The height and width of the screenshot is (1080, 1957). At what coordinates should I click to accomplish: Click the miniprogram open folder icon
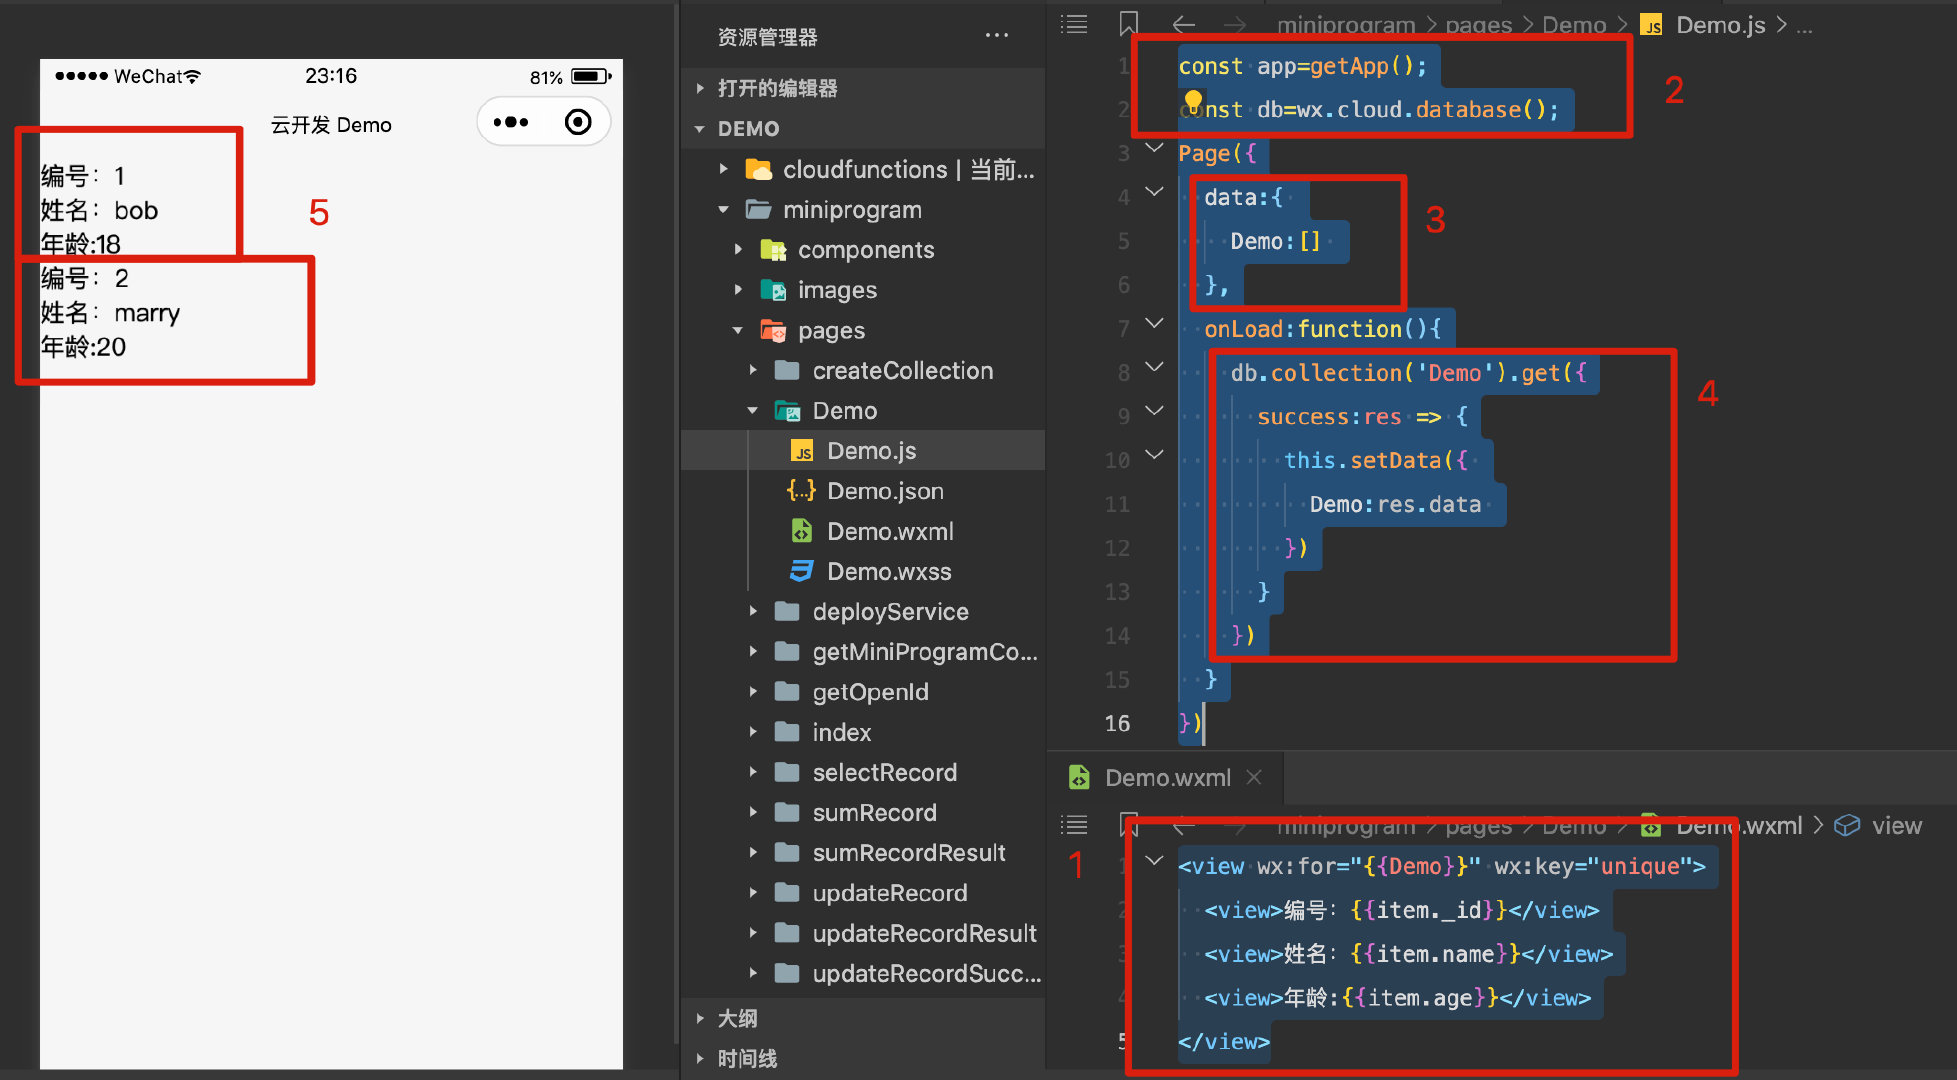click(759, 210)
